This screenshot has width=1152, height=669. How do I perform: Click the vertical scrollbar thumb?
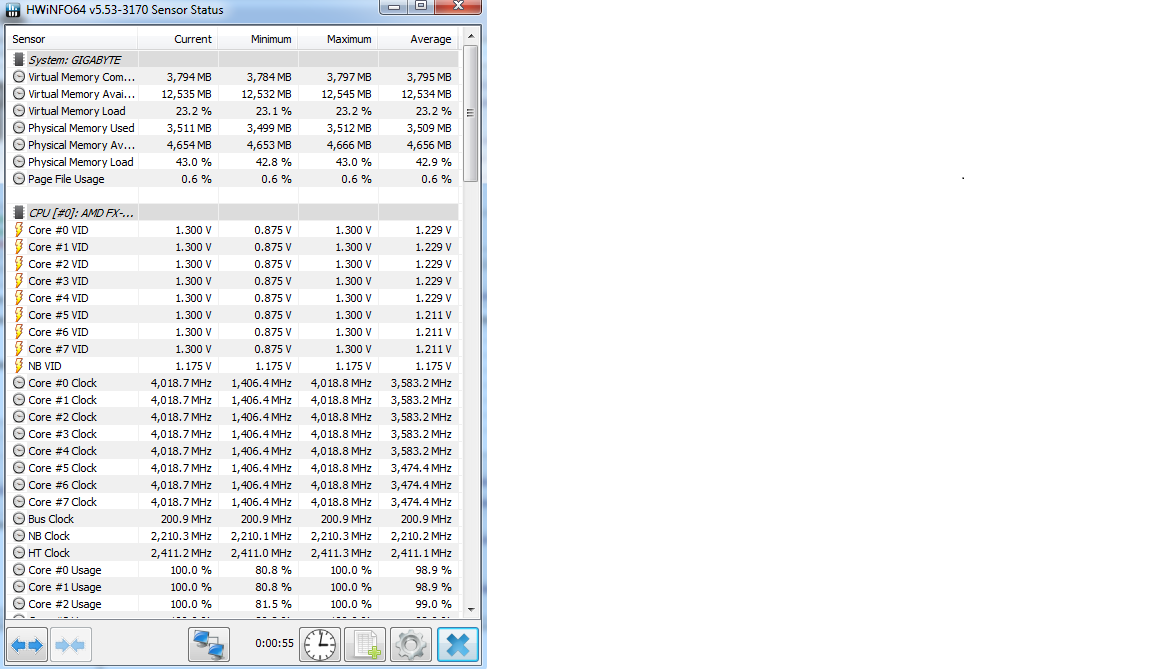[x=471, y=113]
